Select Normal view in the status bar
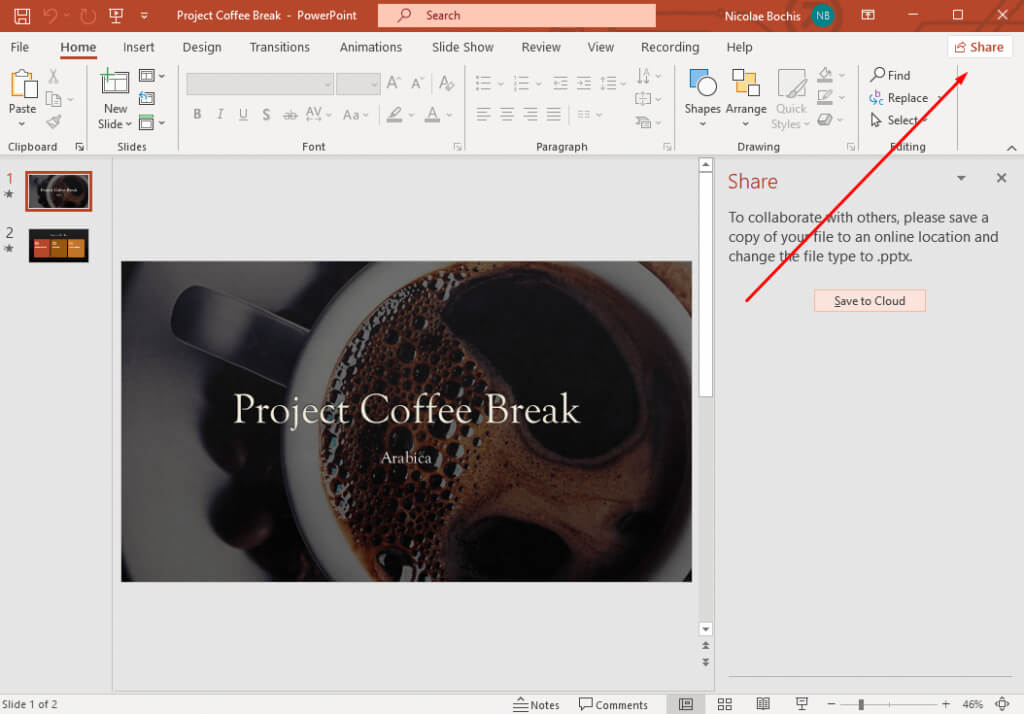 tap(686, 704)
